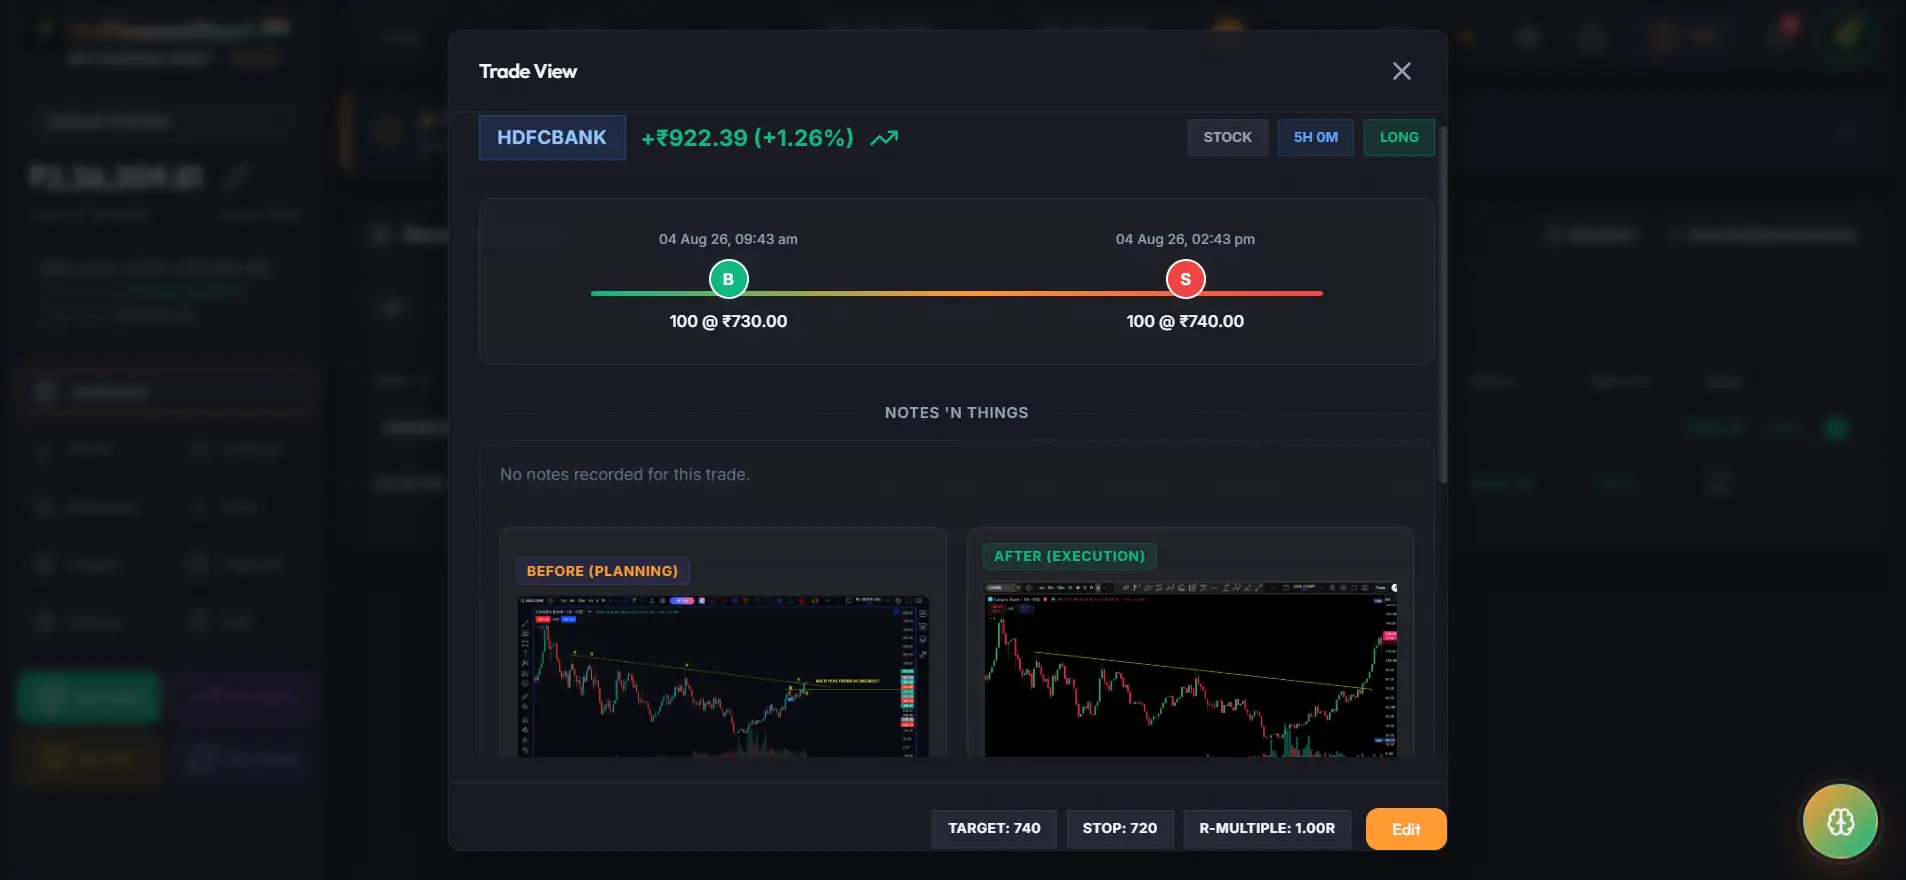Image resolution: width=1906 pixels, height=880 pixels.
Task: Open the Before planning chart thumbnail
Action: click(x=723, y=676)
